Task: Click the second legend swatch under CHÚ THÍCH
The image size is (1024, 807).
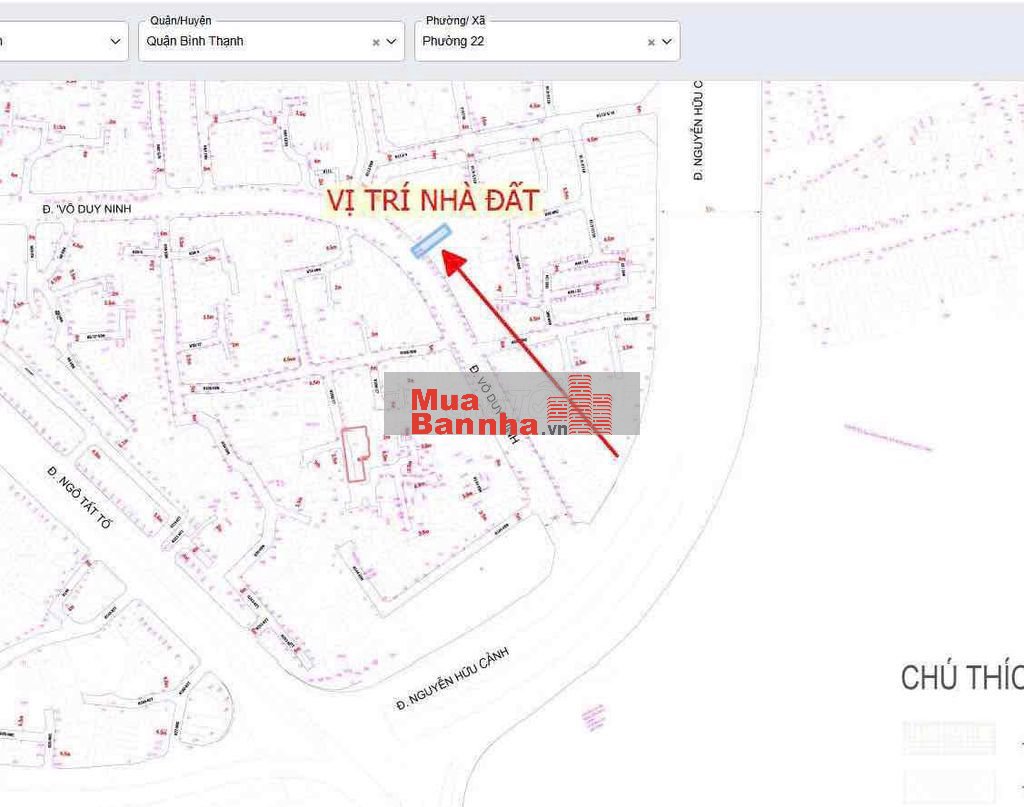Action: click(x=949, y=785)
